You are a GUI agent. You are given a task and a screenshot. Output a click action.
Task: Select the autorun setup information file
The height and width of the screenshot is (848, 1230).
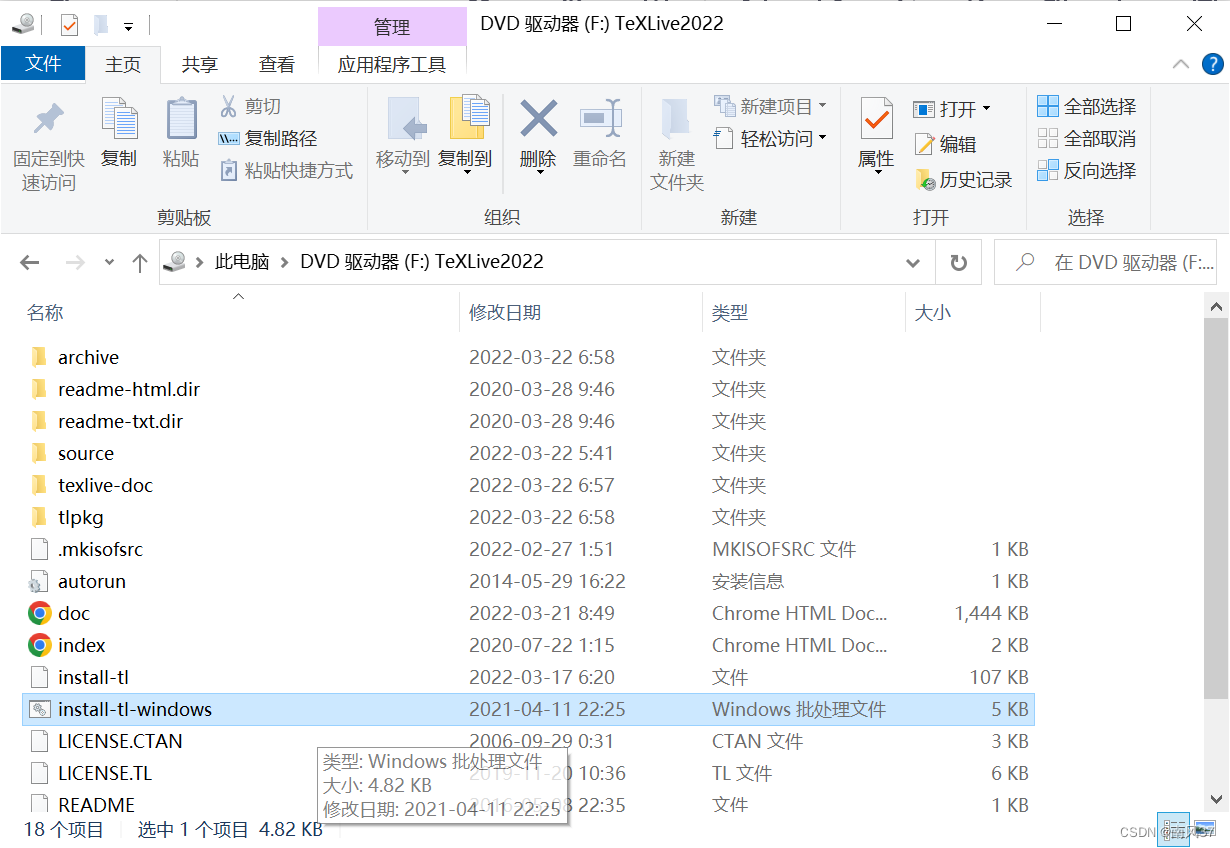pos(90,581)
